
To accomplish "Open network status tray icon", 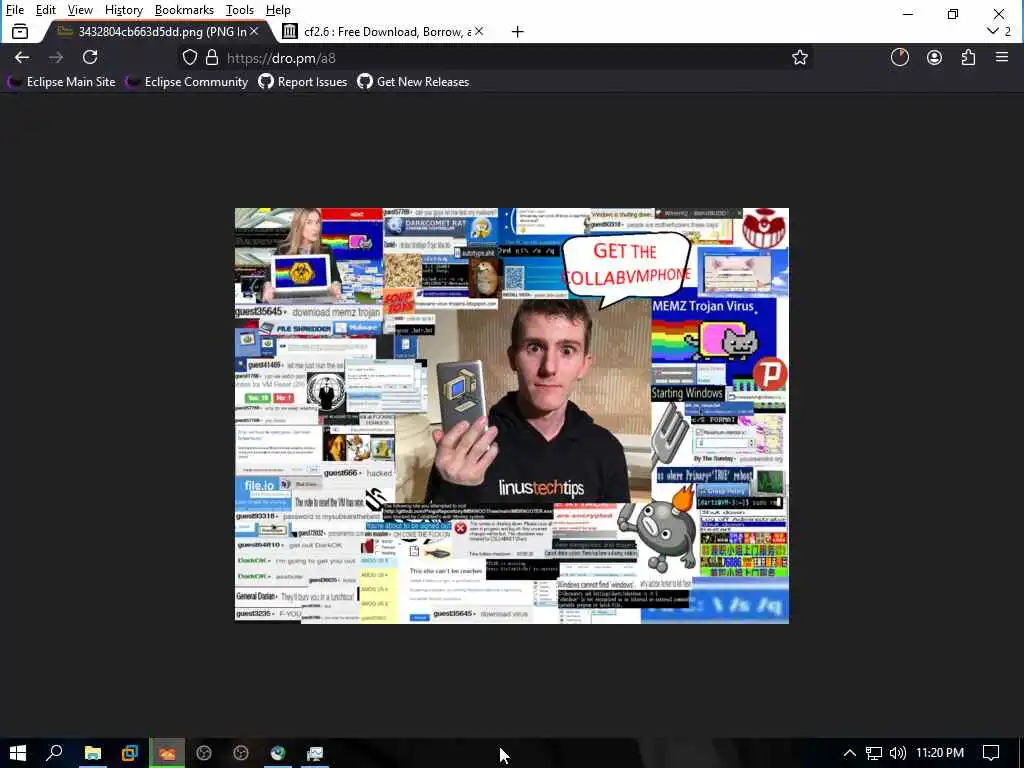I will point(874,753).
